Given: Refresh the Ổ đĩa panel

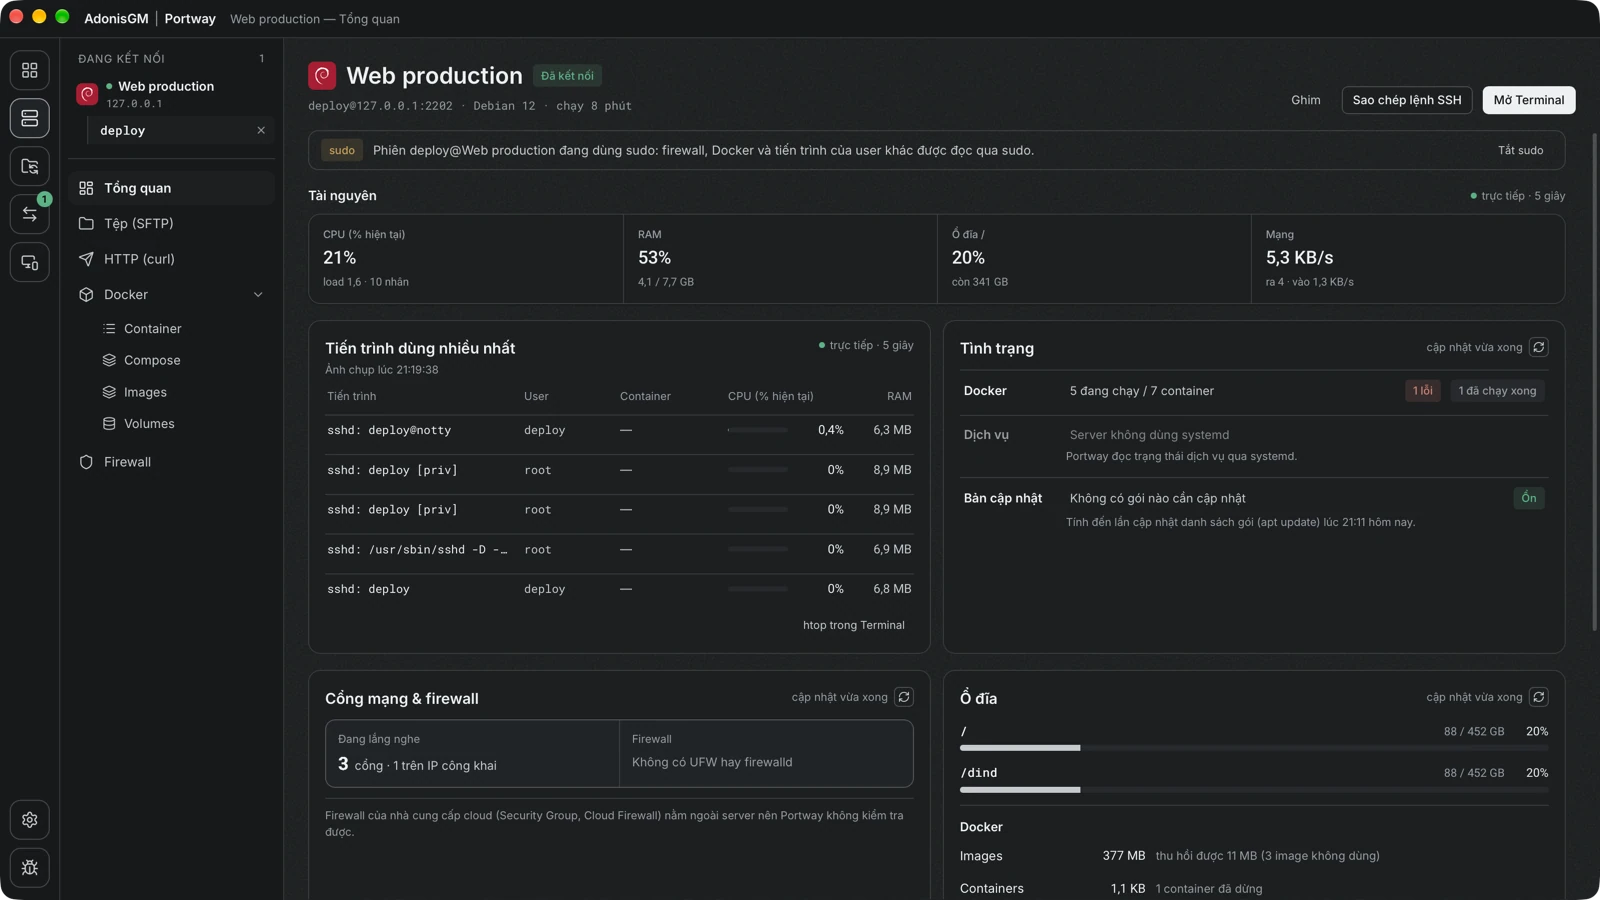Looking at the screenshot, I should (x=1539, y=697).
